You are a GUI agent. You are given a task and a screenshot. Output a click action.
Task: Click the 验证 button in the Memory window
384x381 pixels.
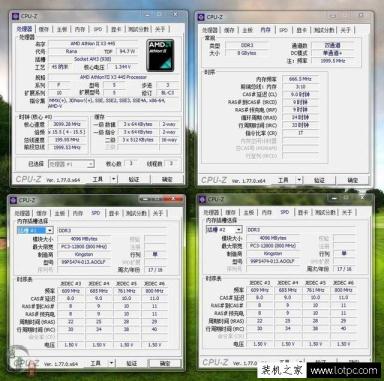(x=319, y=180)
